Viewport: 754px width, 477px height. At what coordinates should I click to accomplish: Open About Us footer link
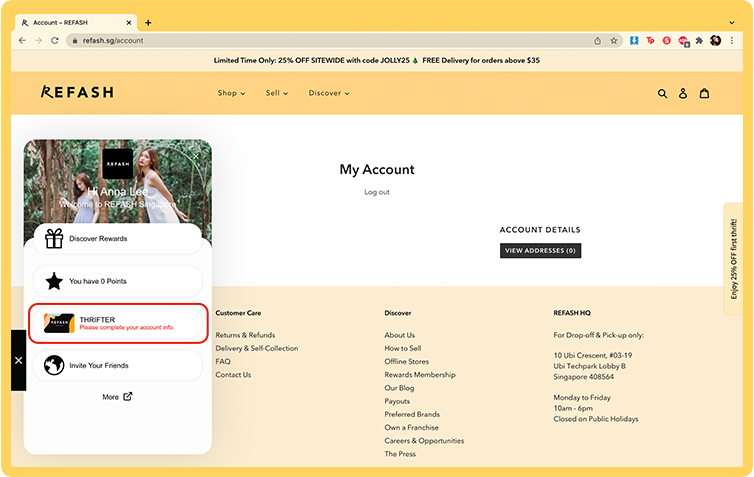point(399,335)
